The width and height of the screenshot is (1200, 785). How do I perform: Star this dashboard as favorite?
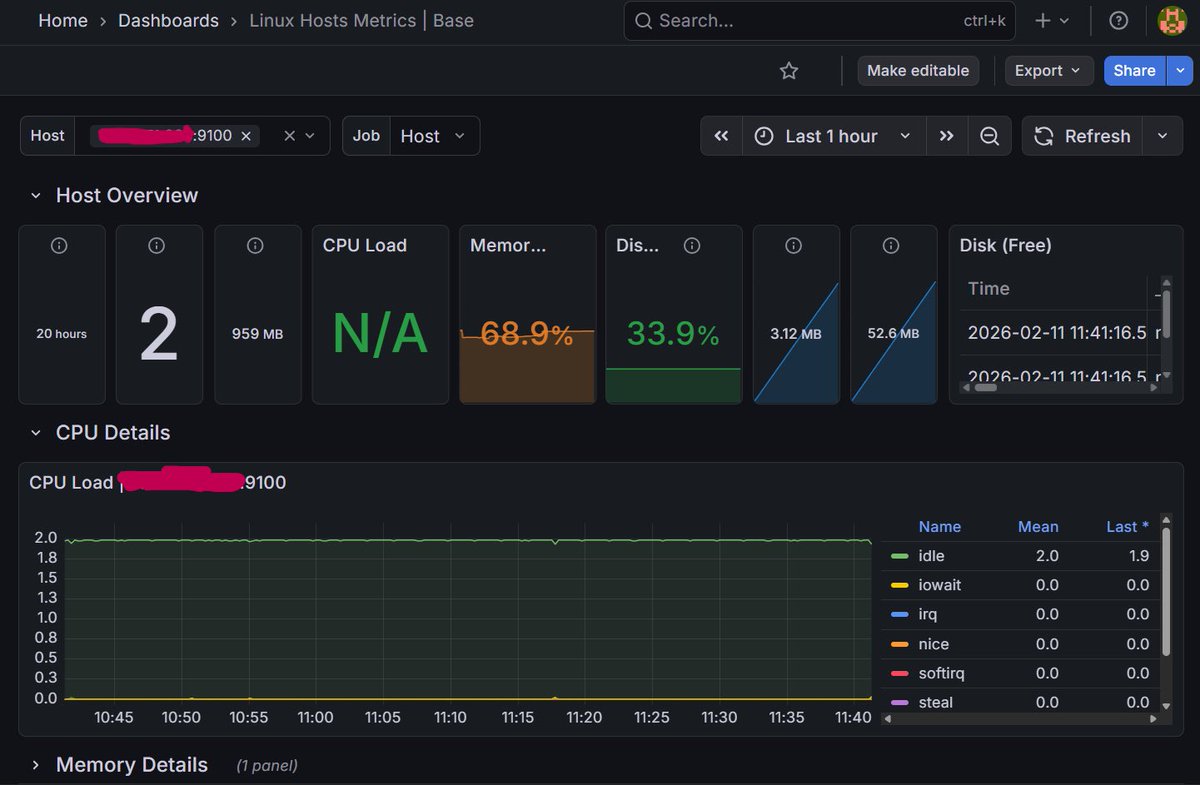click(x=788, y=70)
